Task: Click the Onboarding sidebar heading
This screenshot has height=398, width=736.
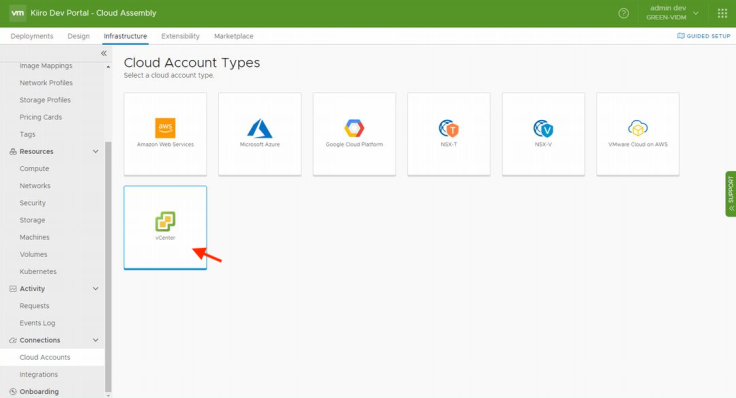Action: [x=39, y=391]
